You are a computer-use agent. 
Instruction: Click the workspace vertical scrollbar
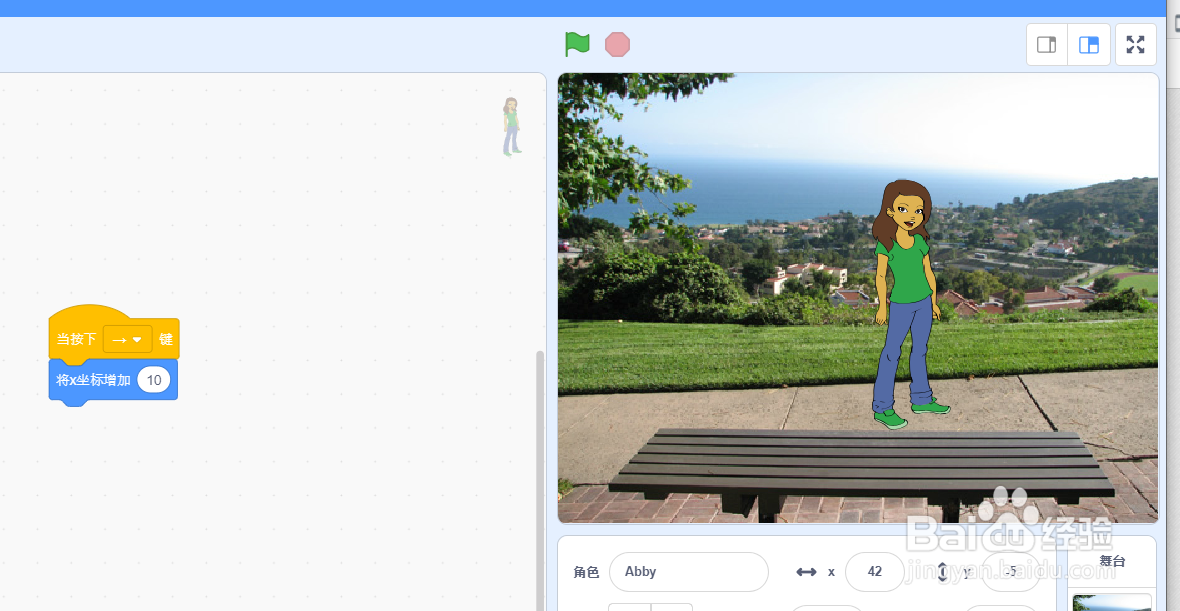pyautogui.click(x=539, y=481)
